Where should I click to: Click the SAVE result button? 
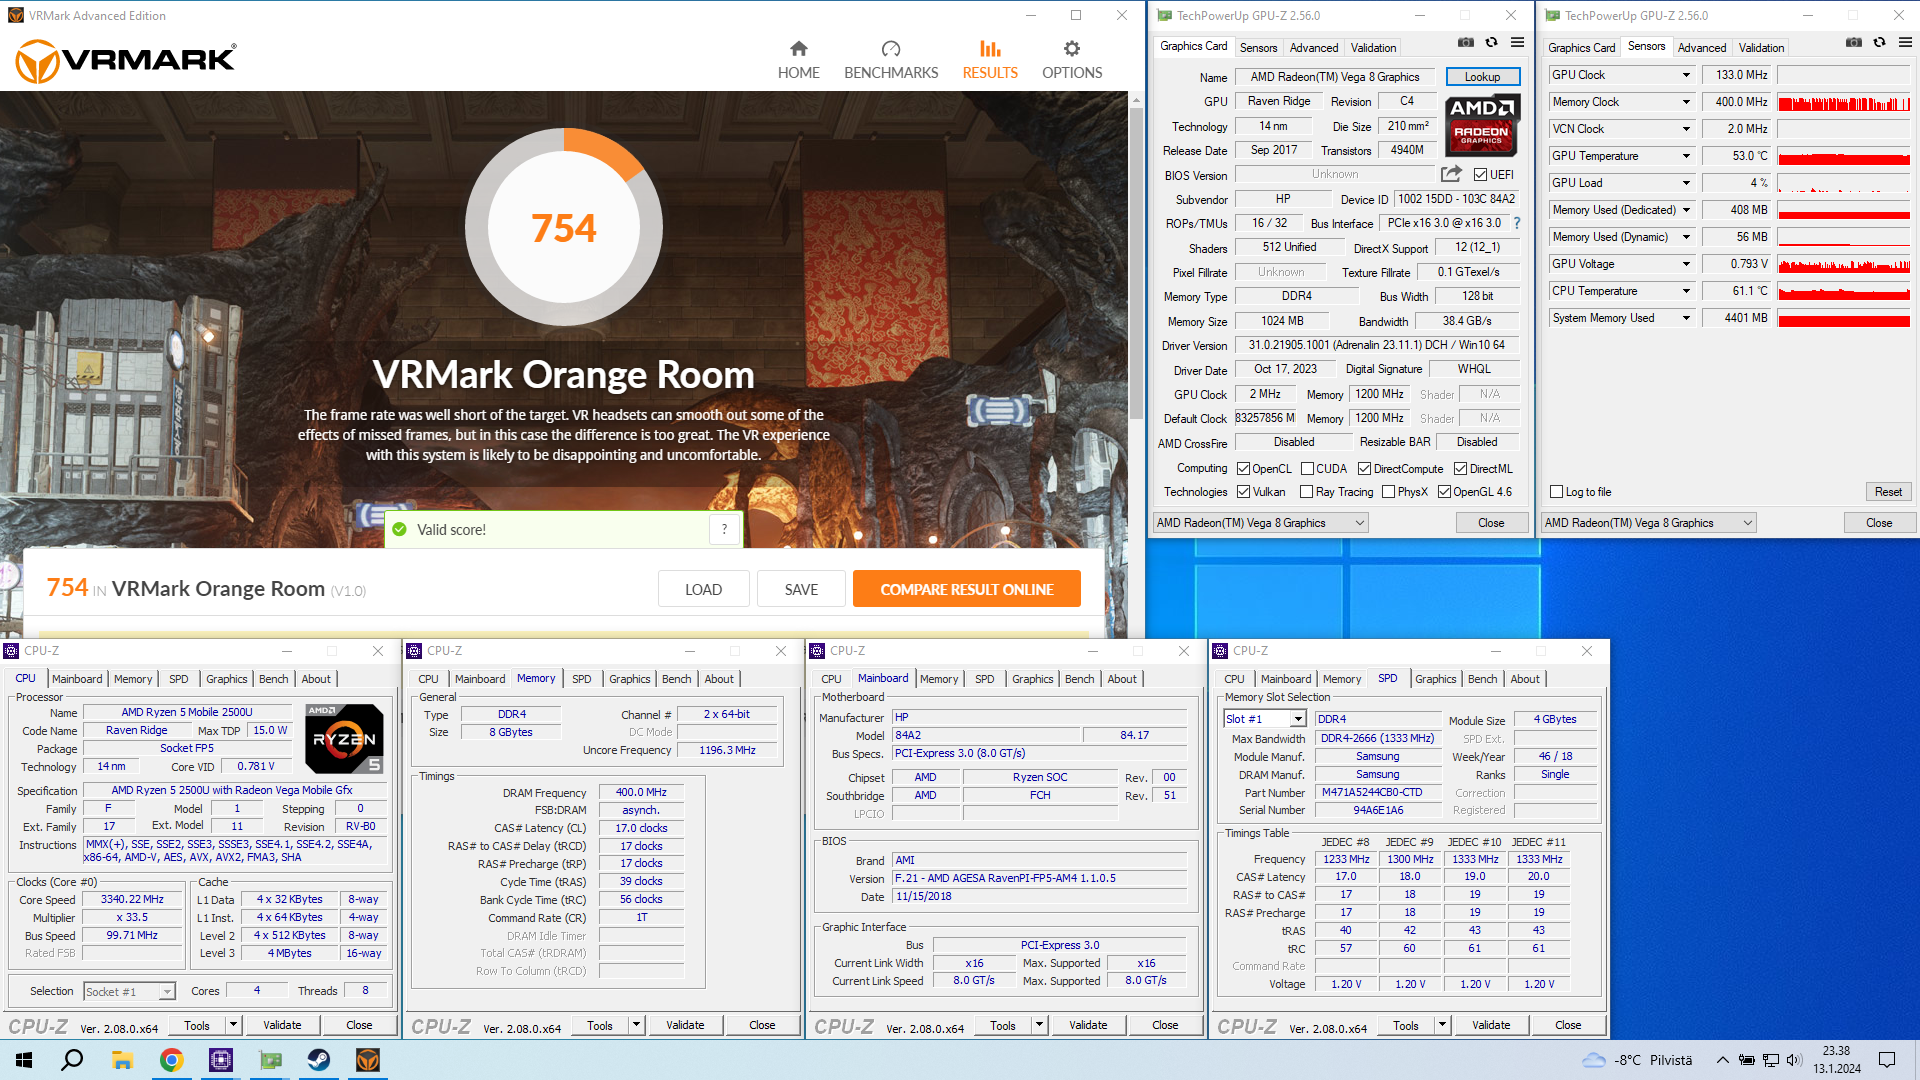point(801,589)
